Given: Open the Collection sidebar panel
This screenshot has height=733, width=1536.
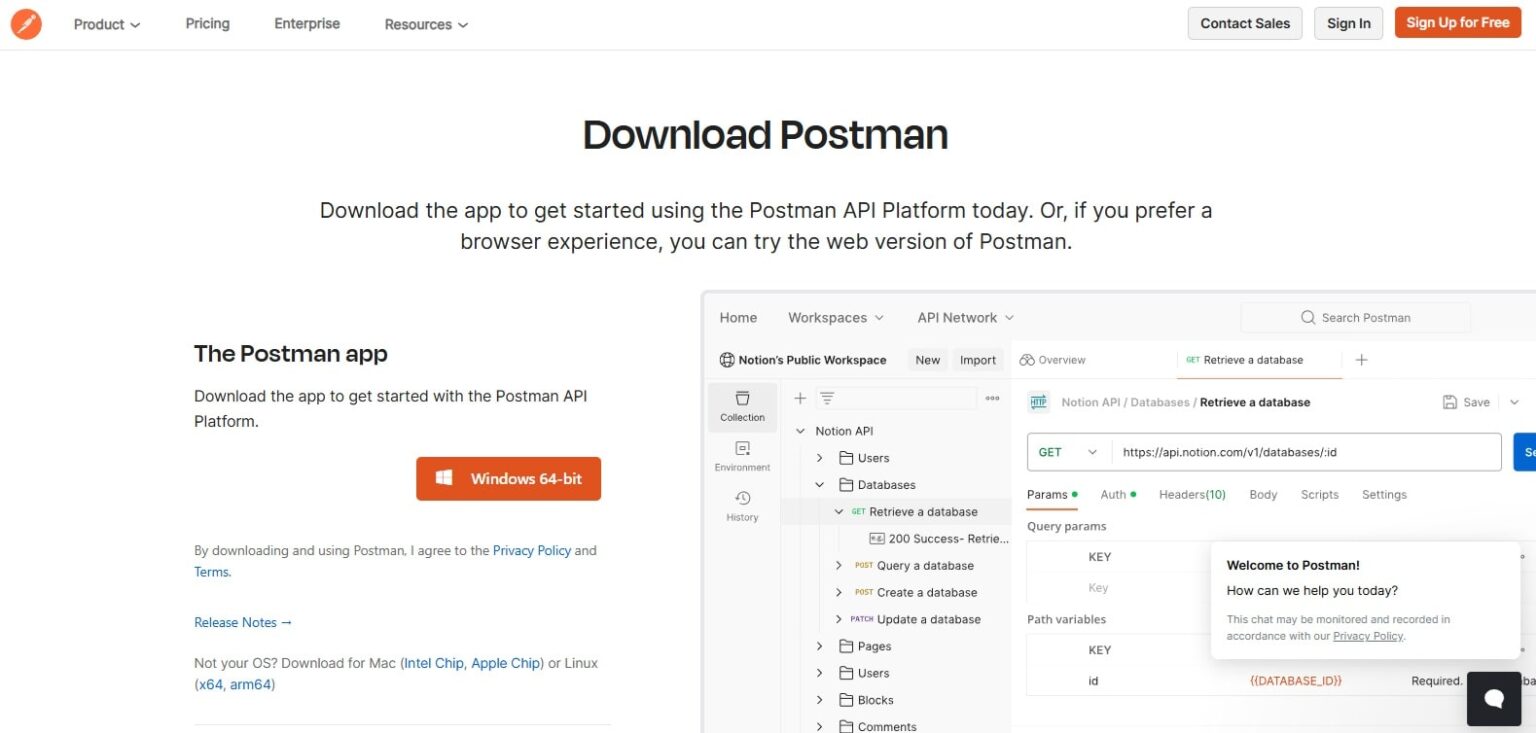Looking at the screenshot, I should (741, 406).
